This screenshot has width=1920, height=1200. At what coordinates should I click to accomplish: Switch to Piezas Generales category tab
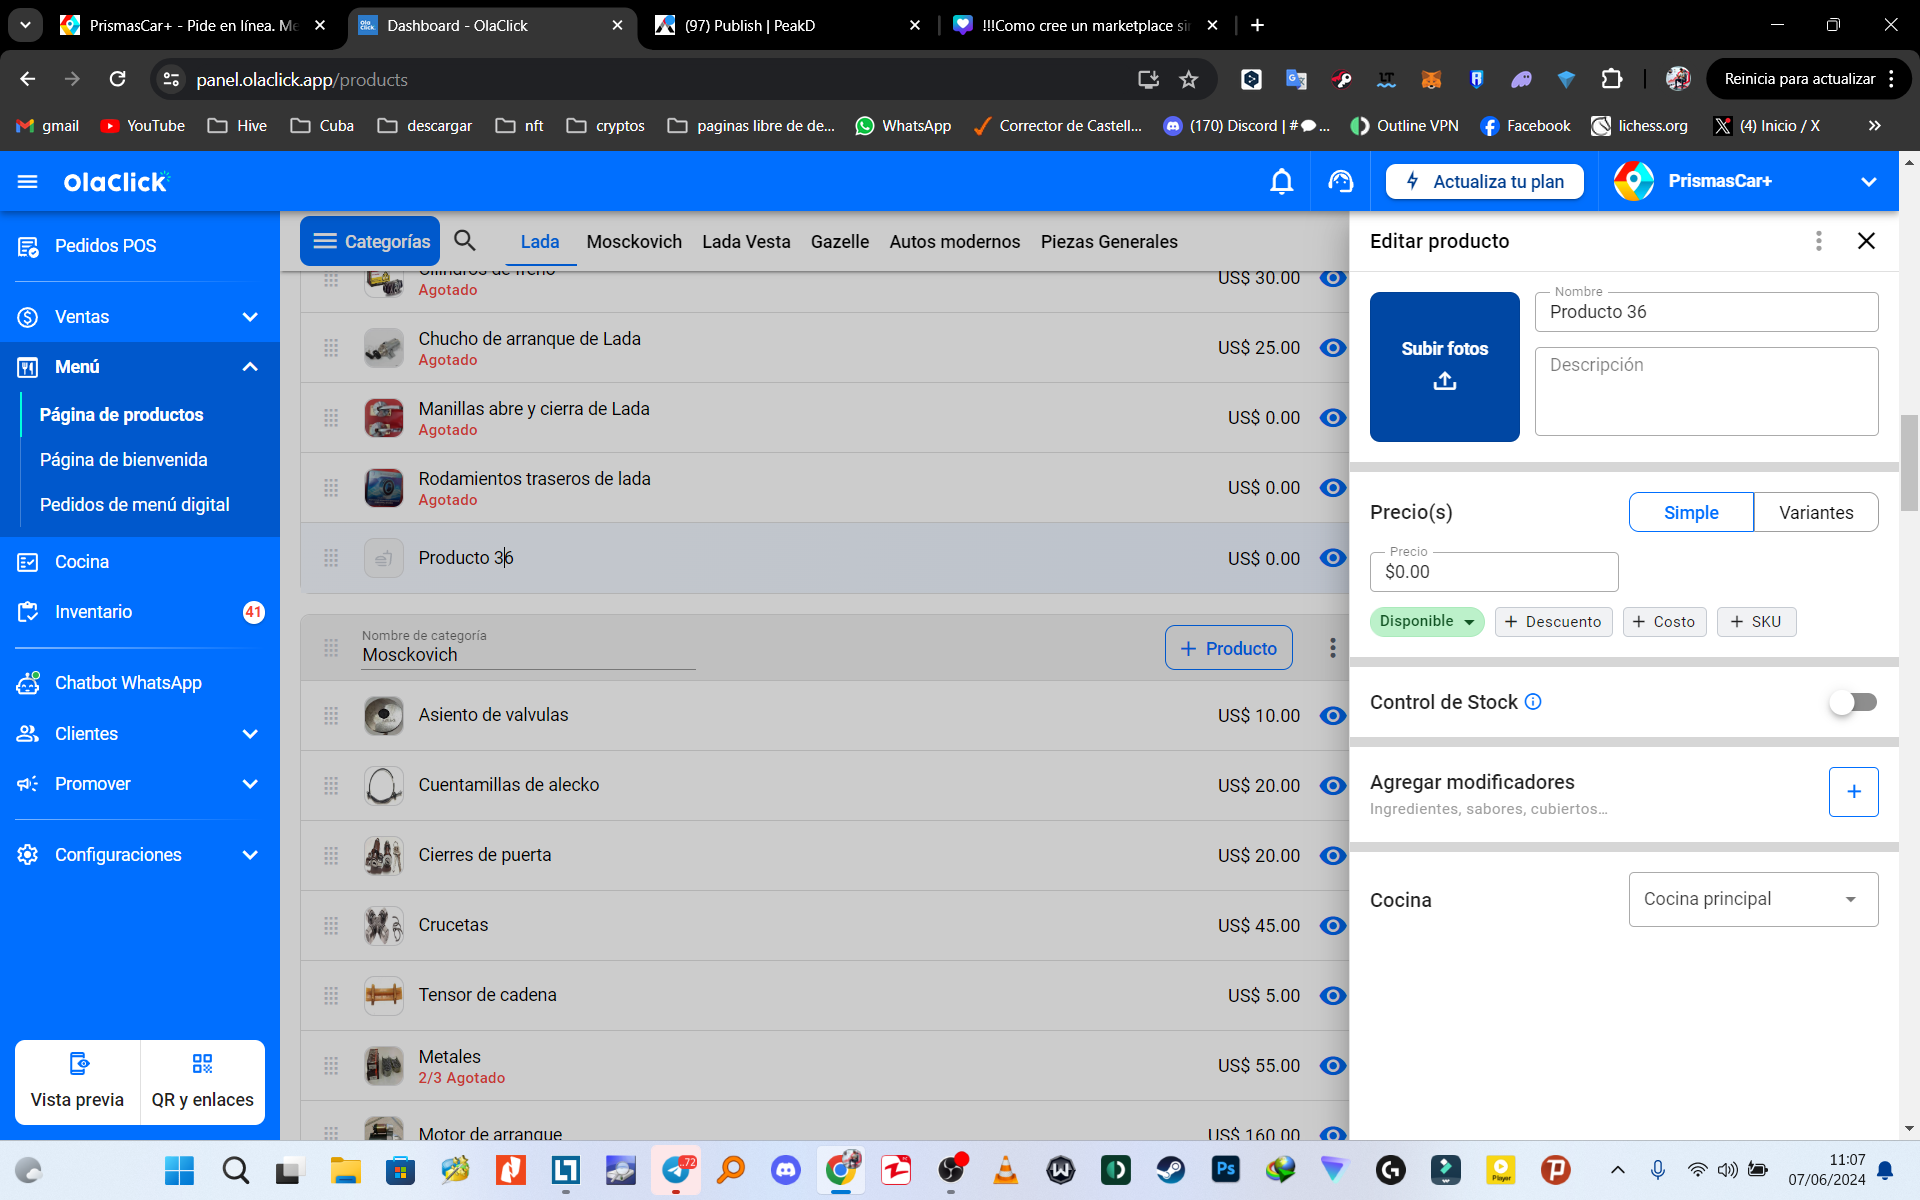point(1109,242)
